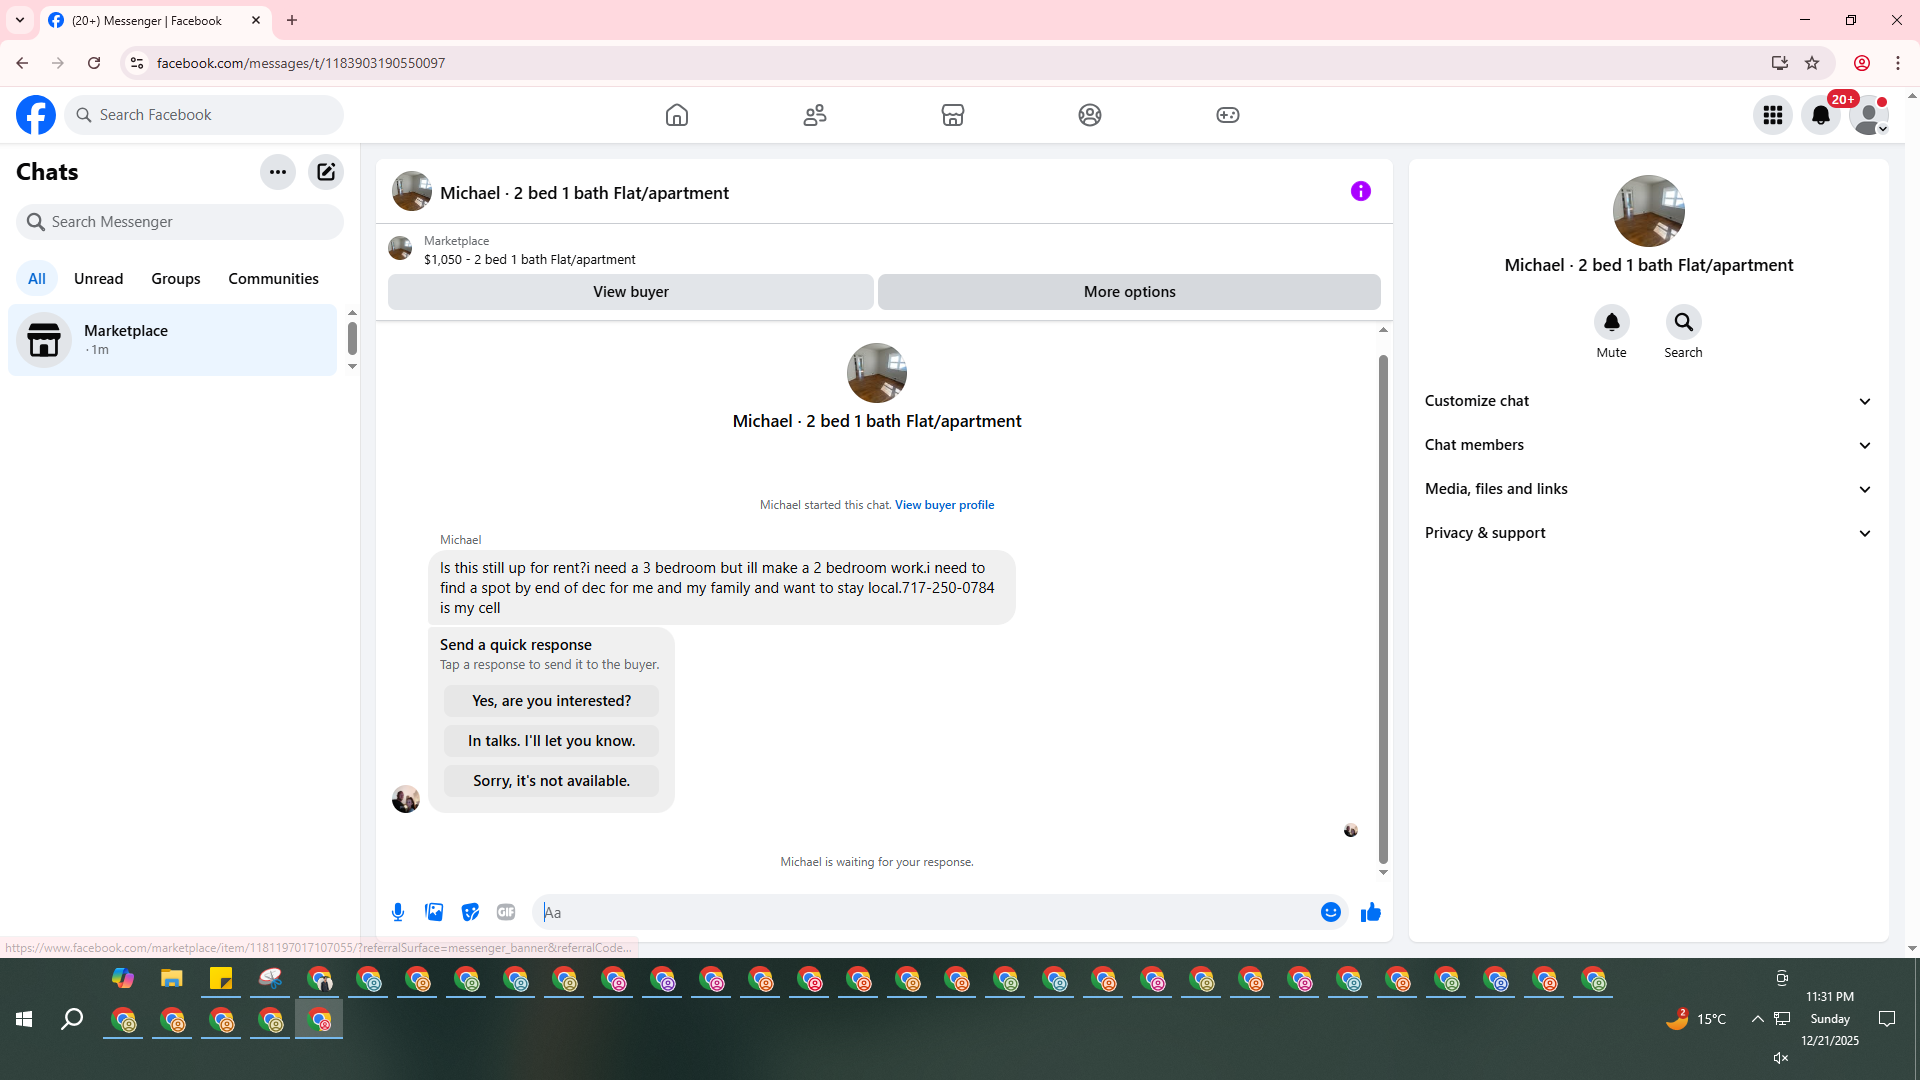The image size is (1920, 1080).
Task: Click the conversation scrollbar
Action: tap(1383, 609)
